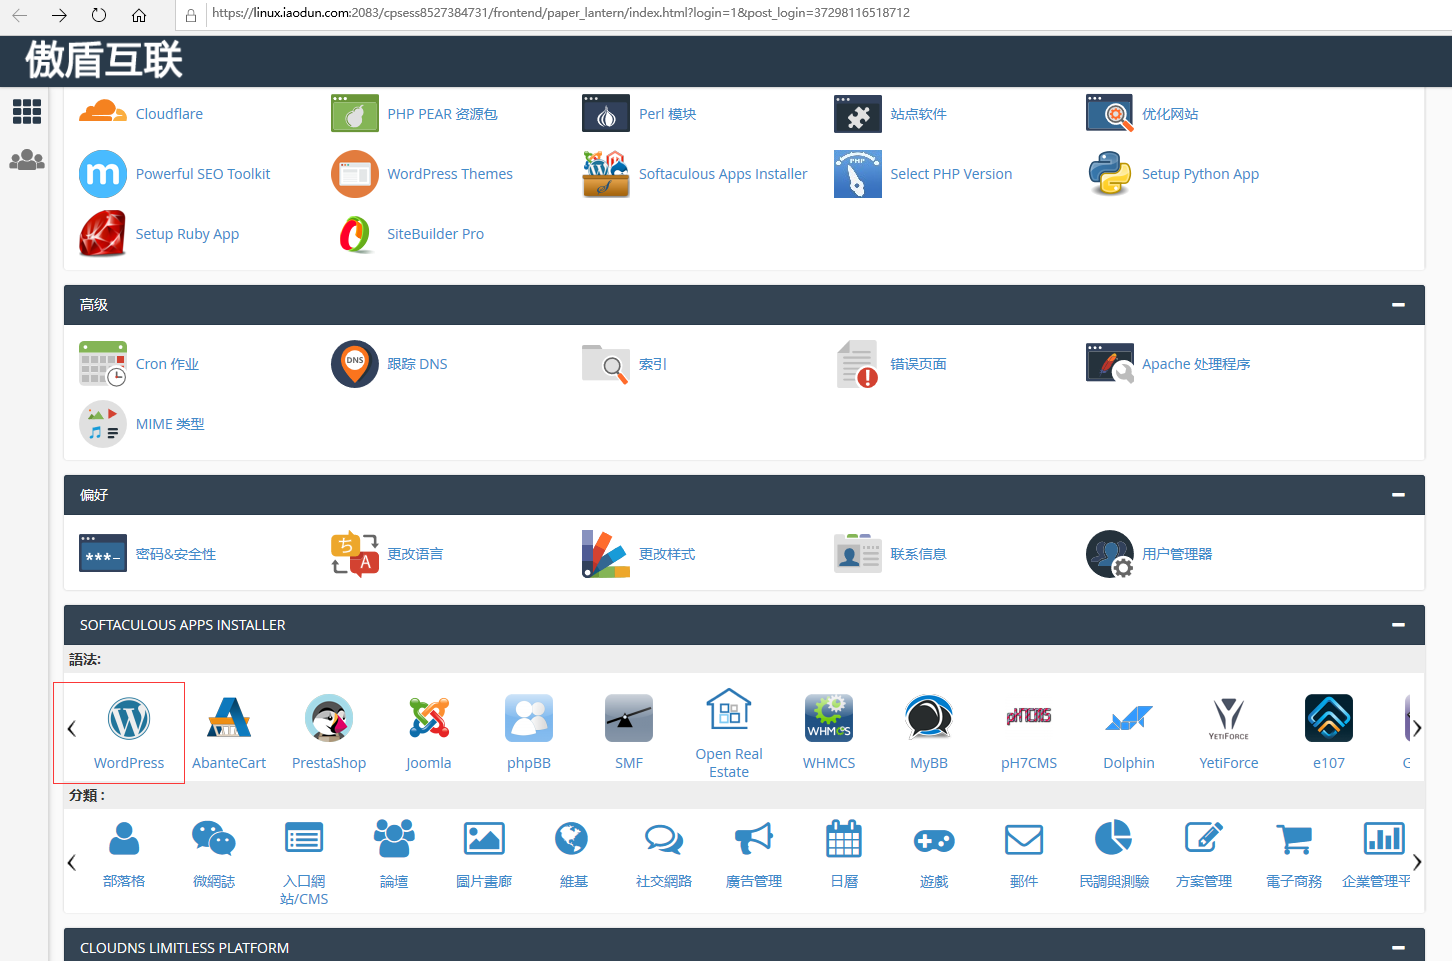Screen dimensions: 1452x961
Task: Collapse the 偏好 section
Action: point(1398,495)
